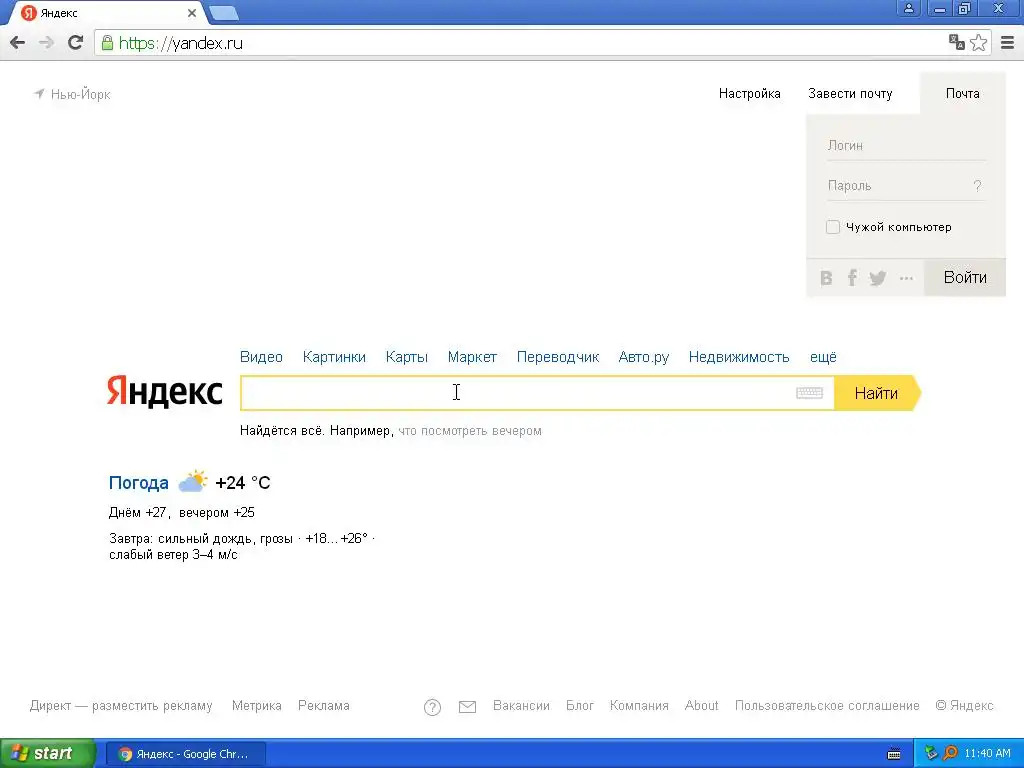Click the green padlock security icon
Image resolution: width=1024 pixels, height=768 pixels.
pos(107,43)
